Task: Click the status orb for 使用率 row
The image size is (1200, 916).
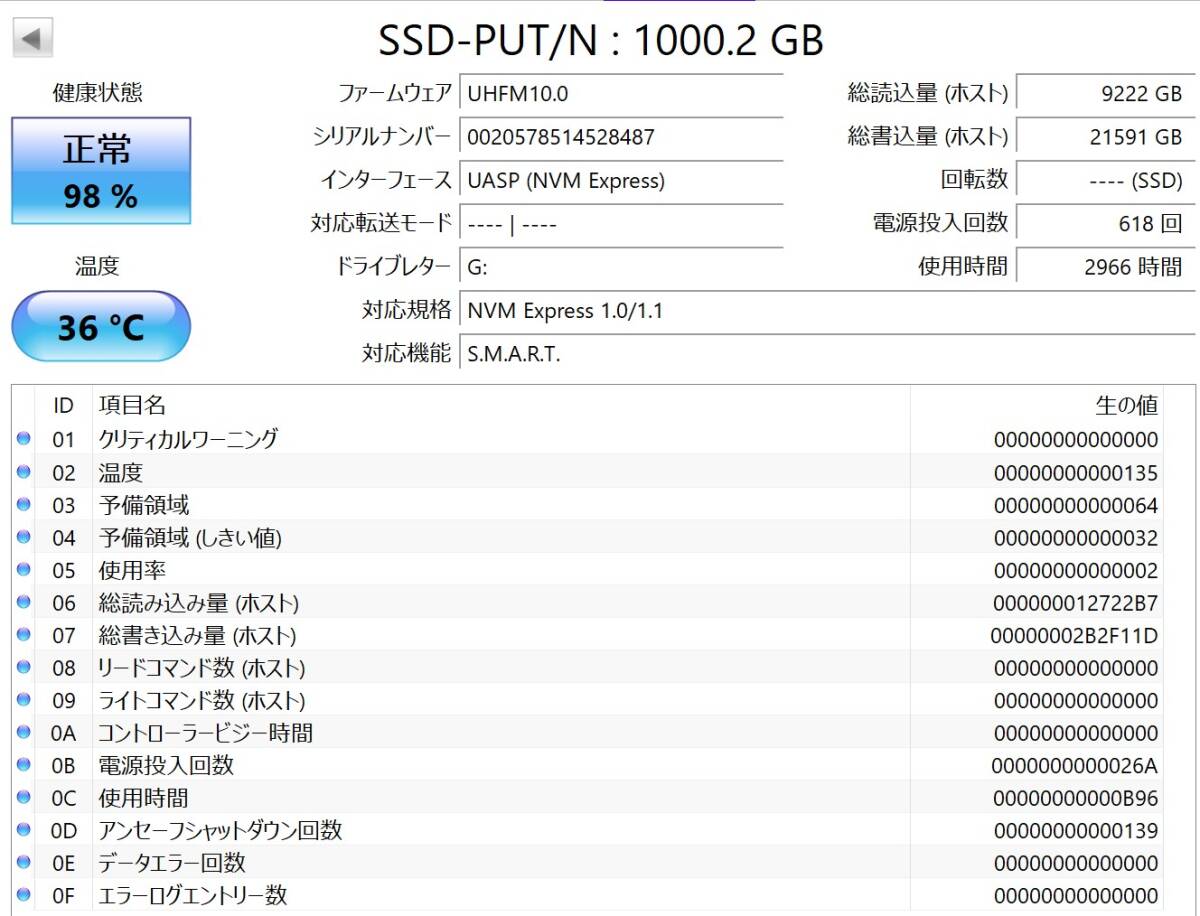Action: (x=24, y=570)
